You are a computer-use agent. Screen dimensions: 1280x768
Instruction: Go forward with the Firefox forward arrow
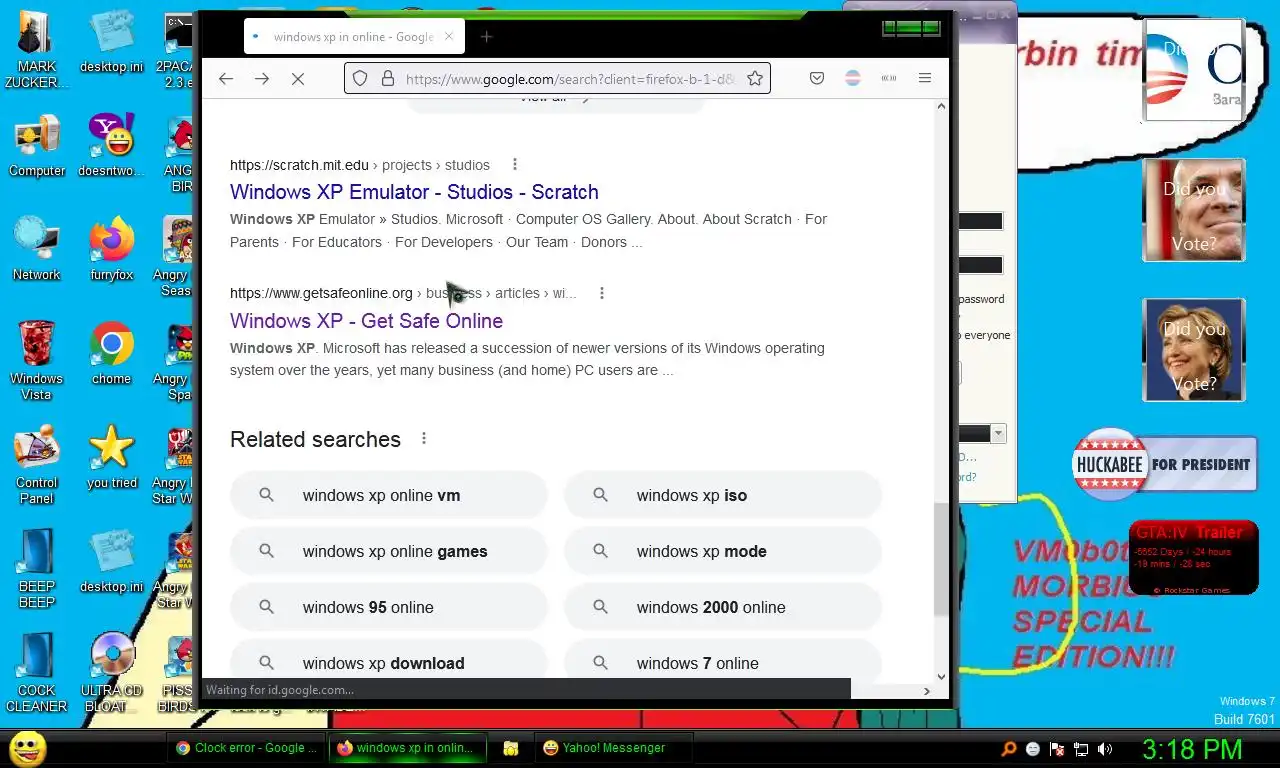262,78
